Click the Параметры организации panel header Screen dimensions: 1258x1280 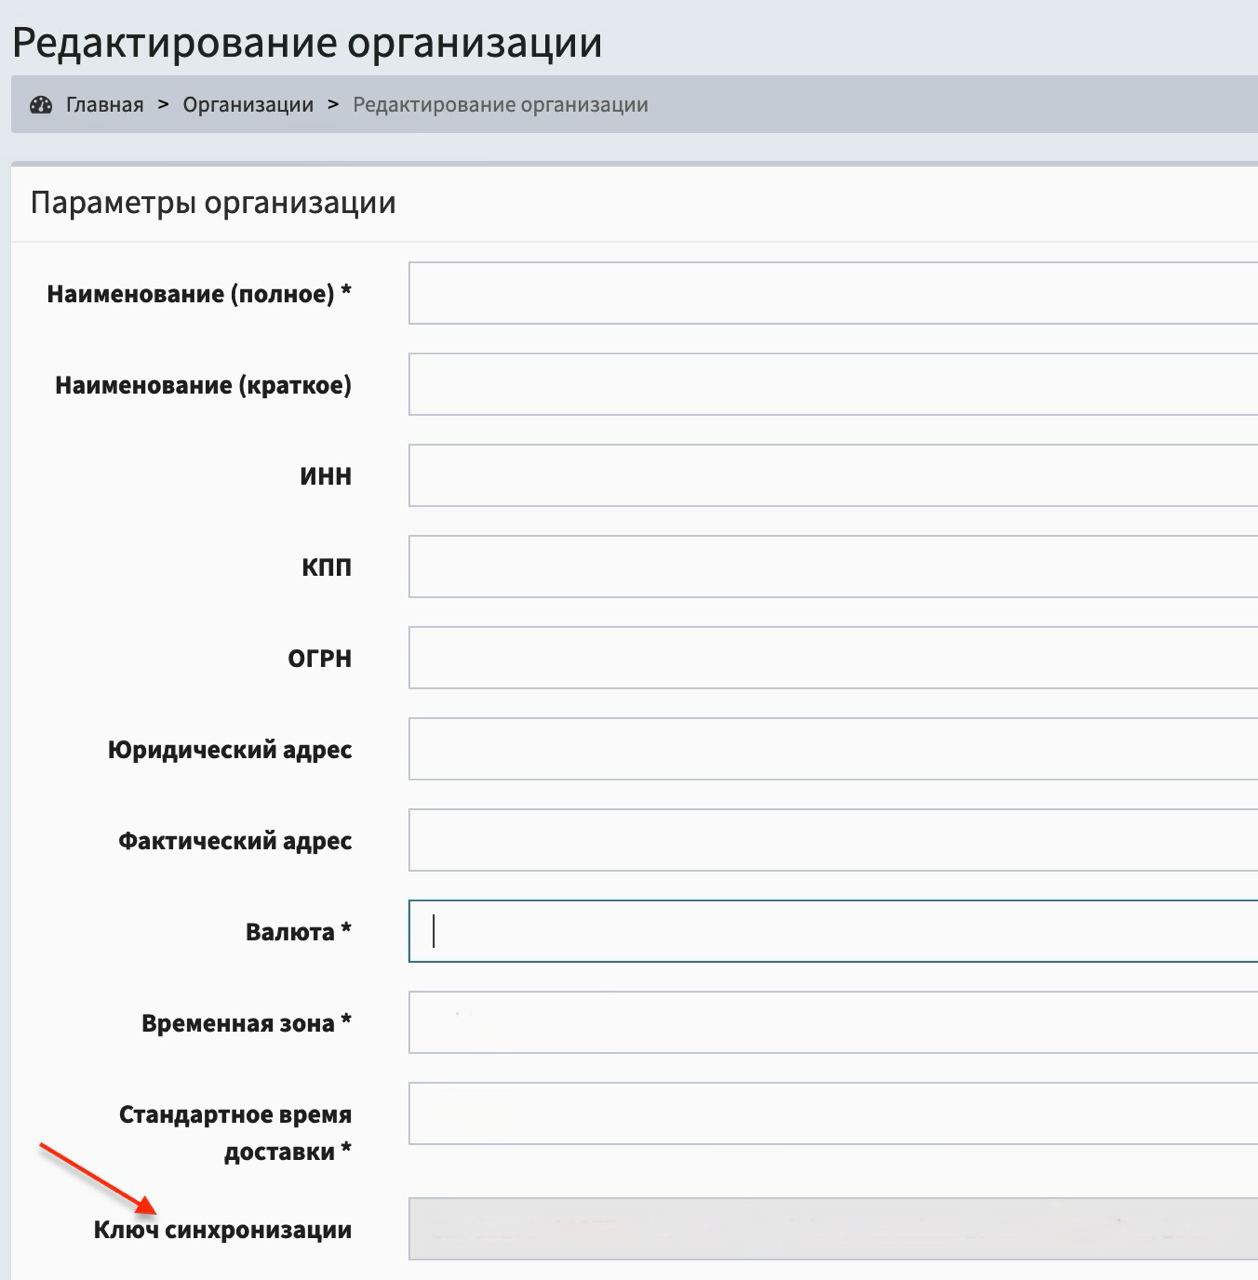[213, 203]
